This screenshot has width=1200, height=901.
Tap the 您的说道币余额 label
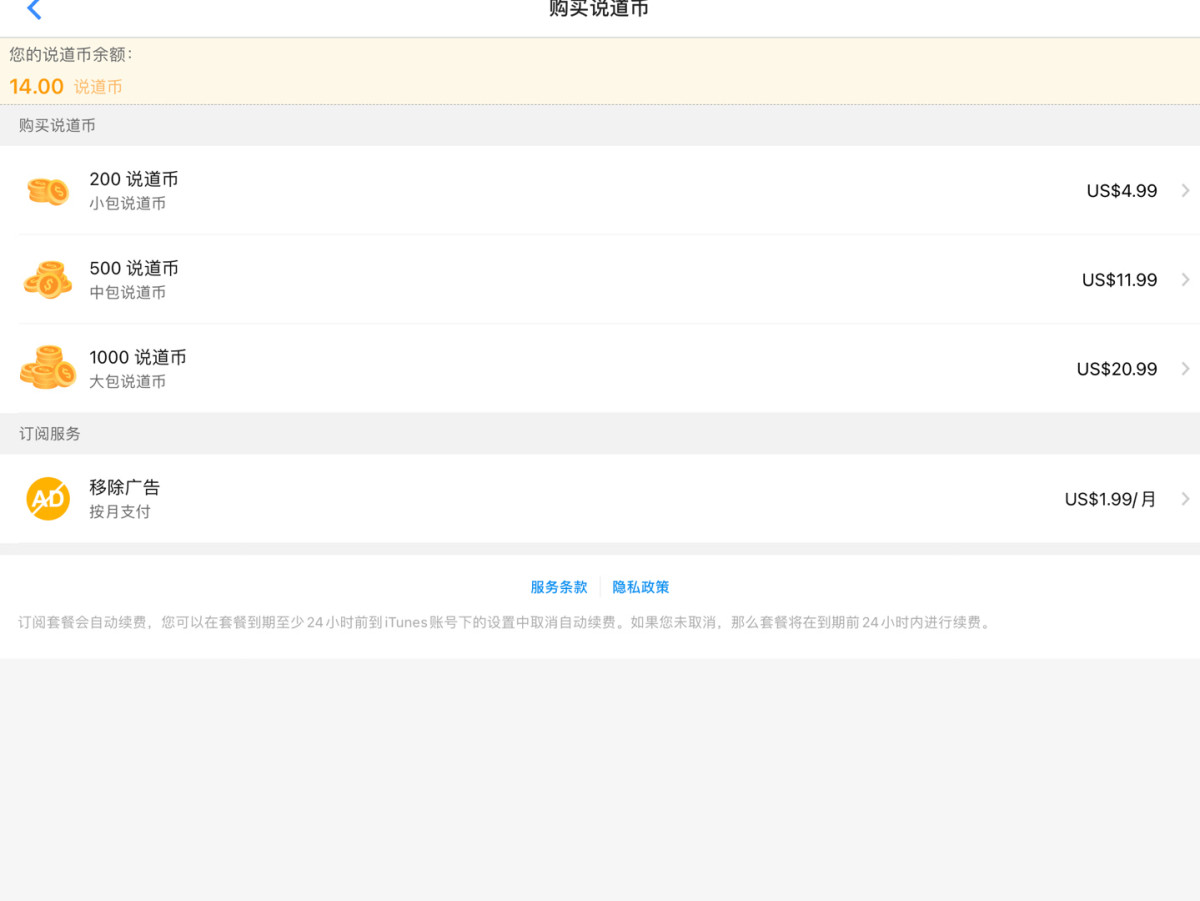click(71, 54)
